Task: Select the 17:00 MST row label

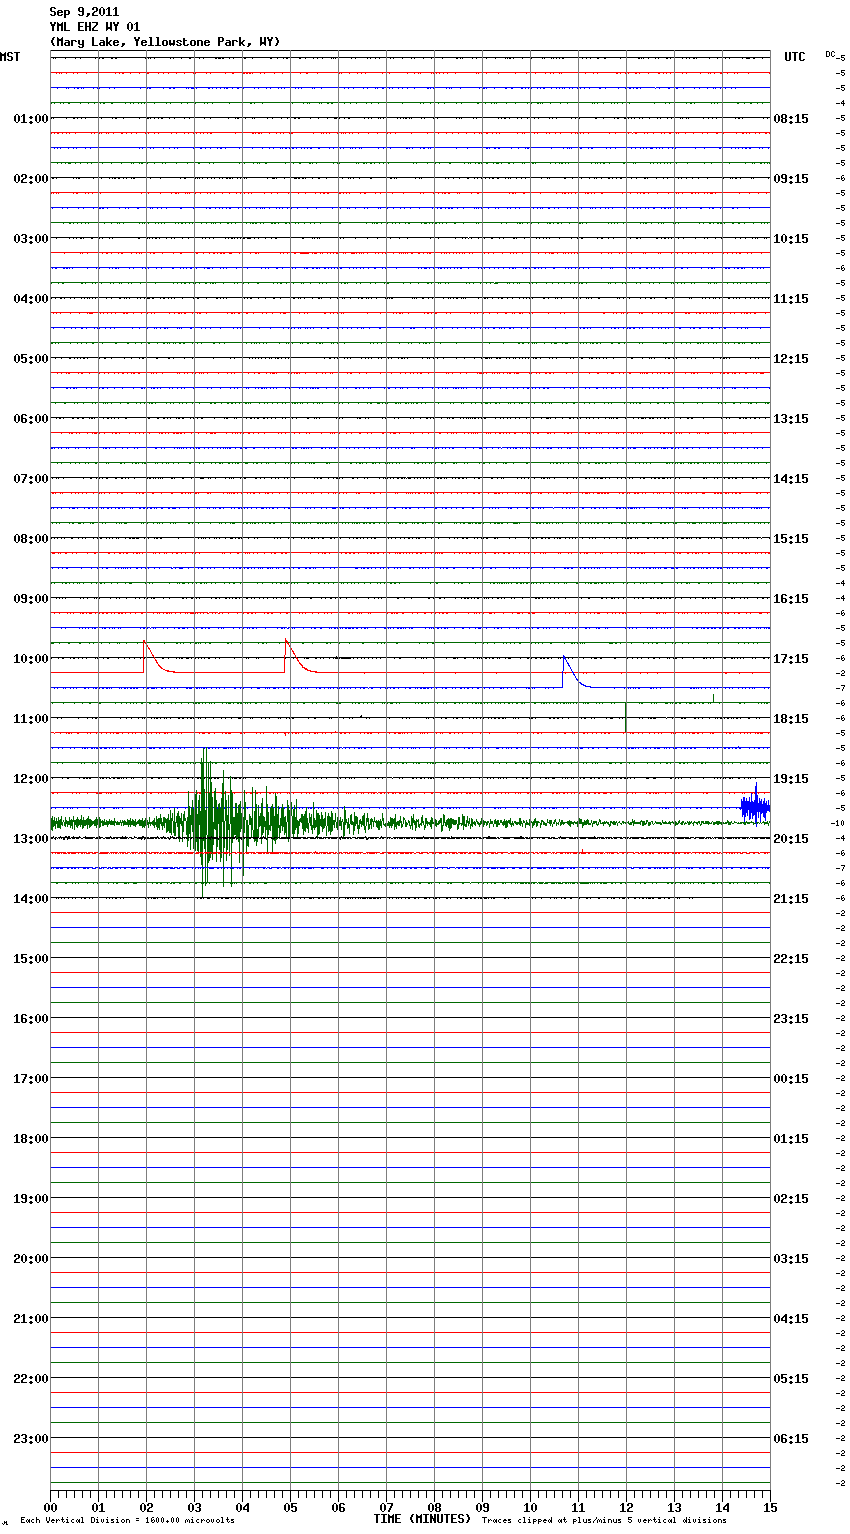Action: point(30,1078)
